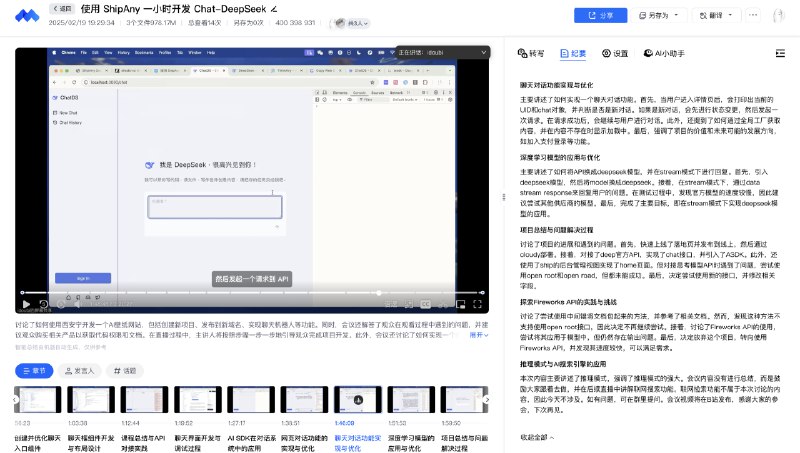Click the chapter label 课程总结与API对接实践
Viewport: 800px width, 453px height.
point(143,443)
